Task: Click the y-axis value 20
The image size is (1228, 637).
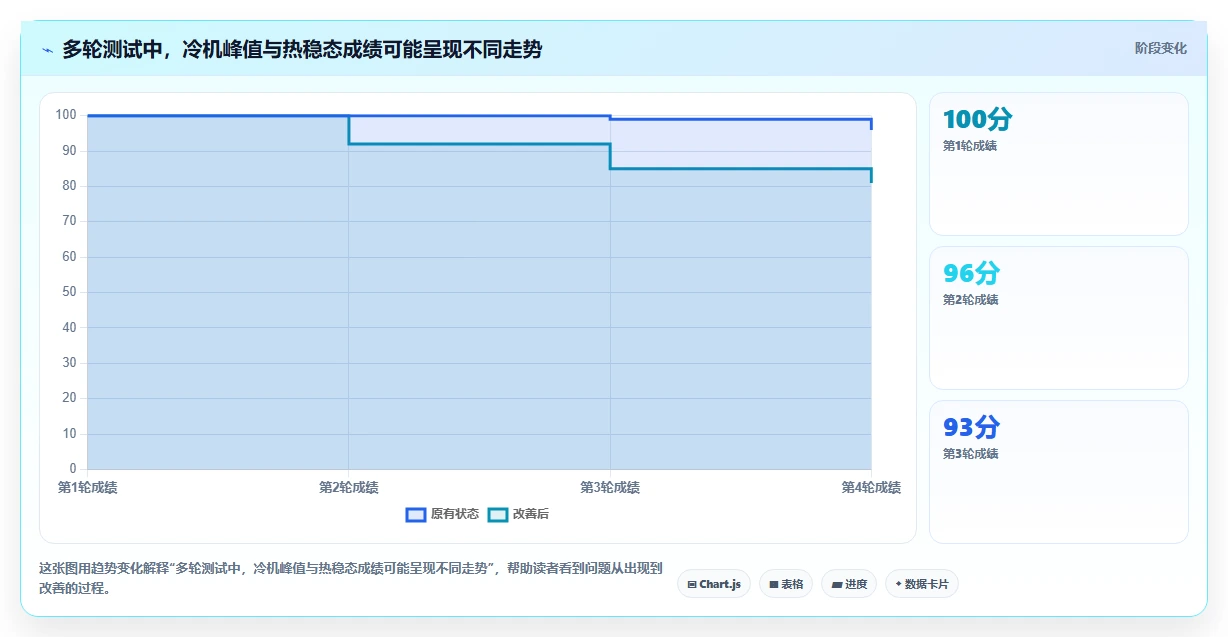Action: (69, 398)
